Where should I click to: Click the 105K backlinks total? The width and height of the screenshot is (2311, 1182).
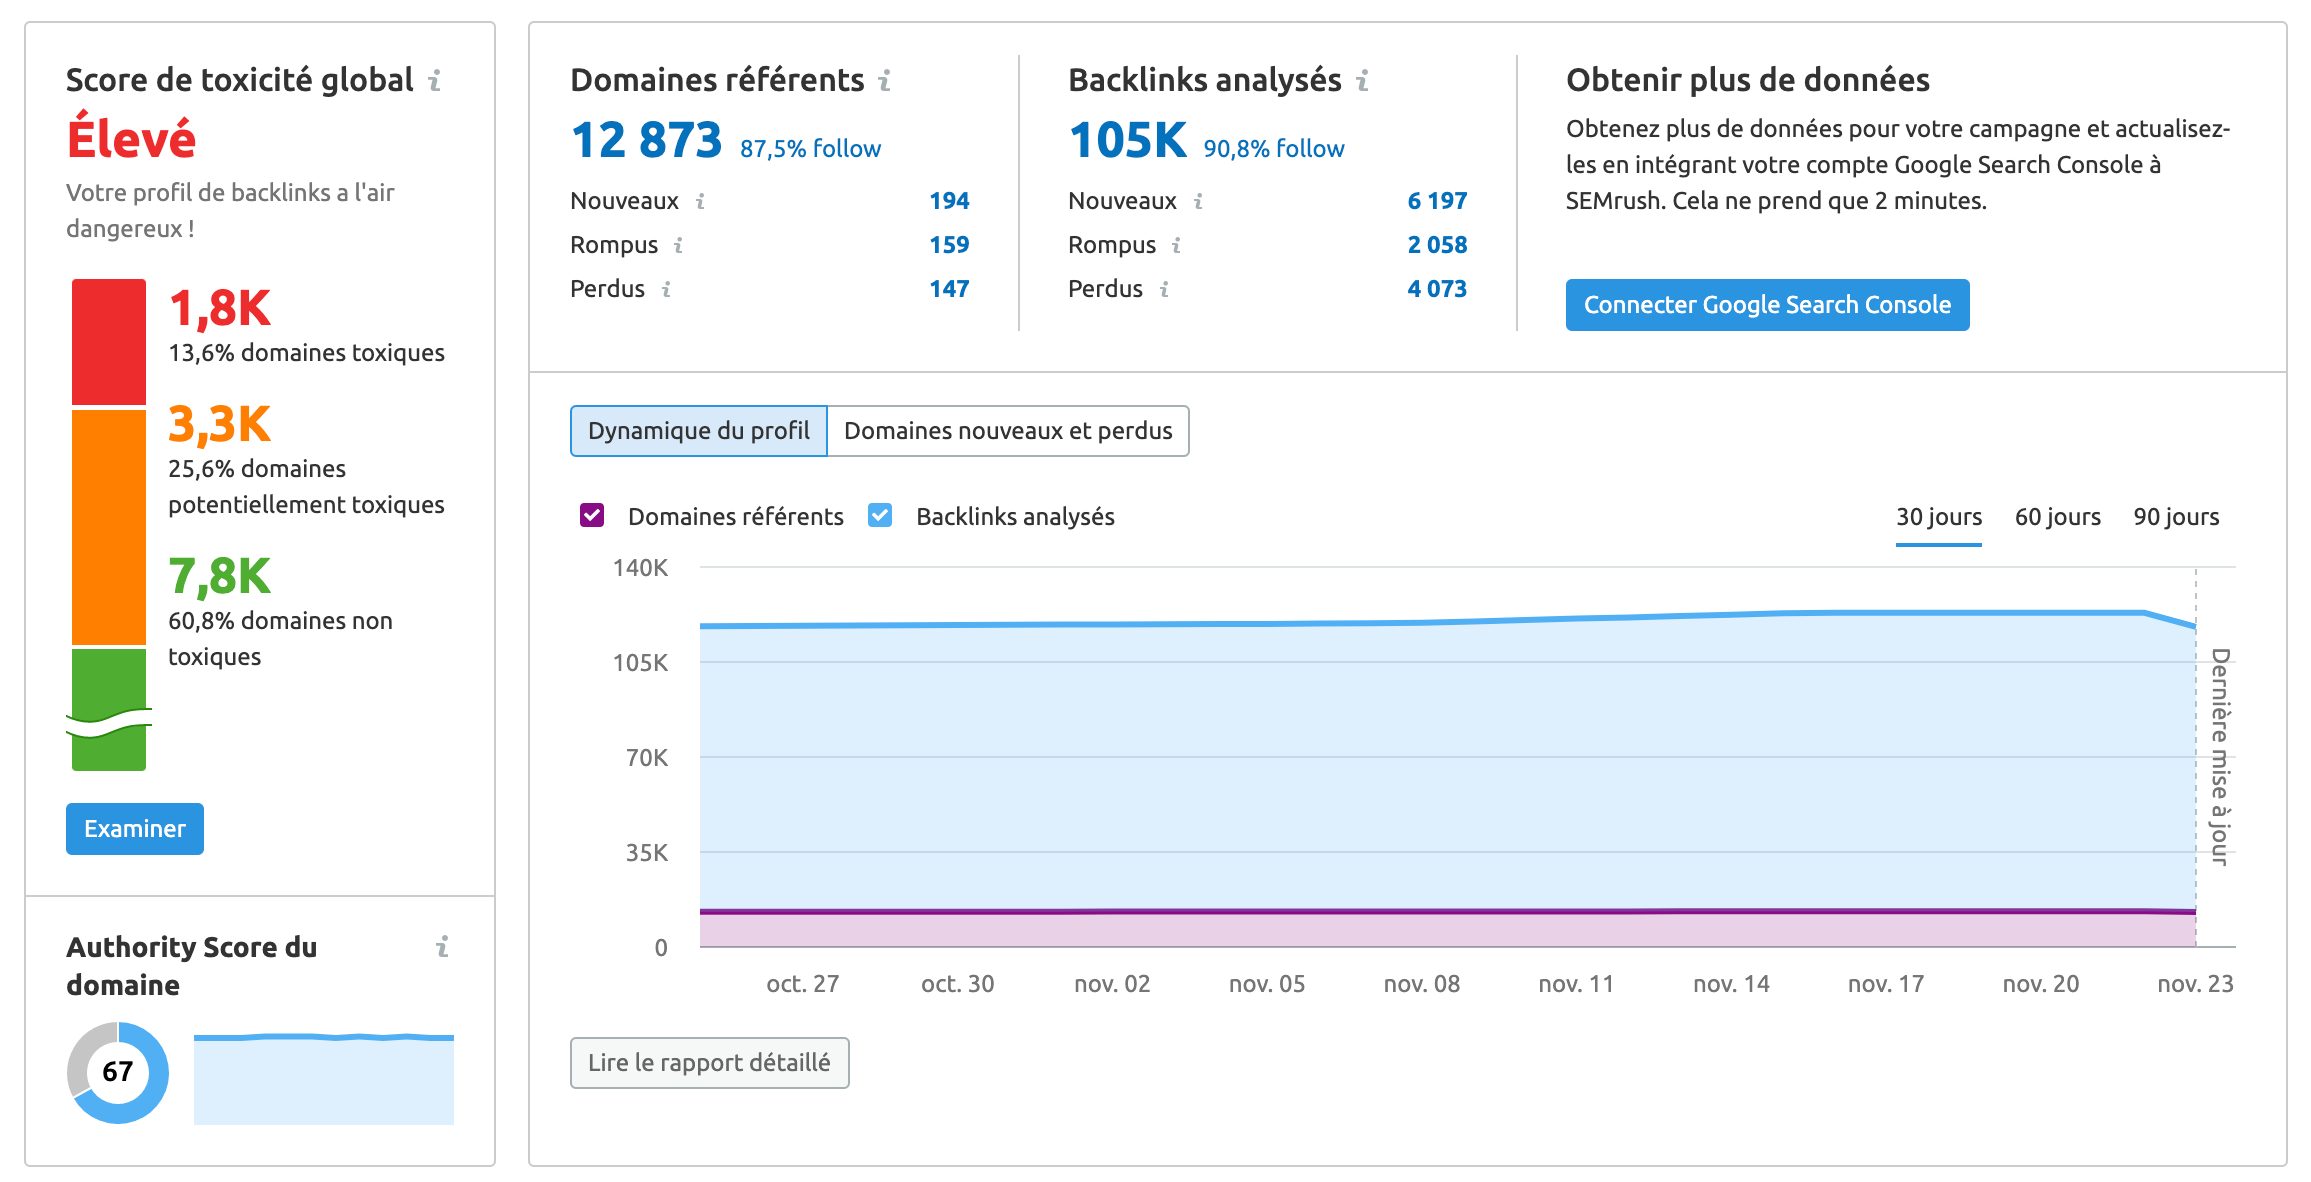point(1128,141)
